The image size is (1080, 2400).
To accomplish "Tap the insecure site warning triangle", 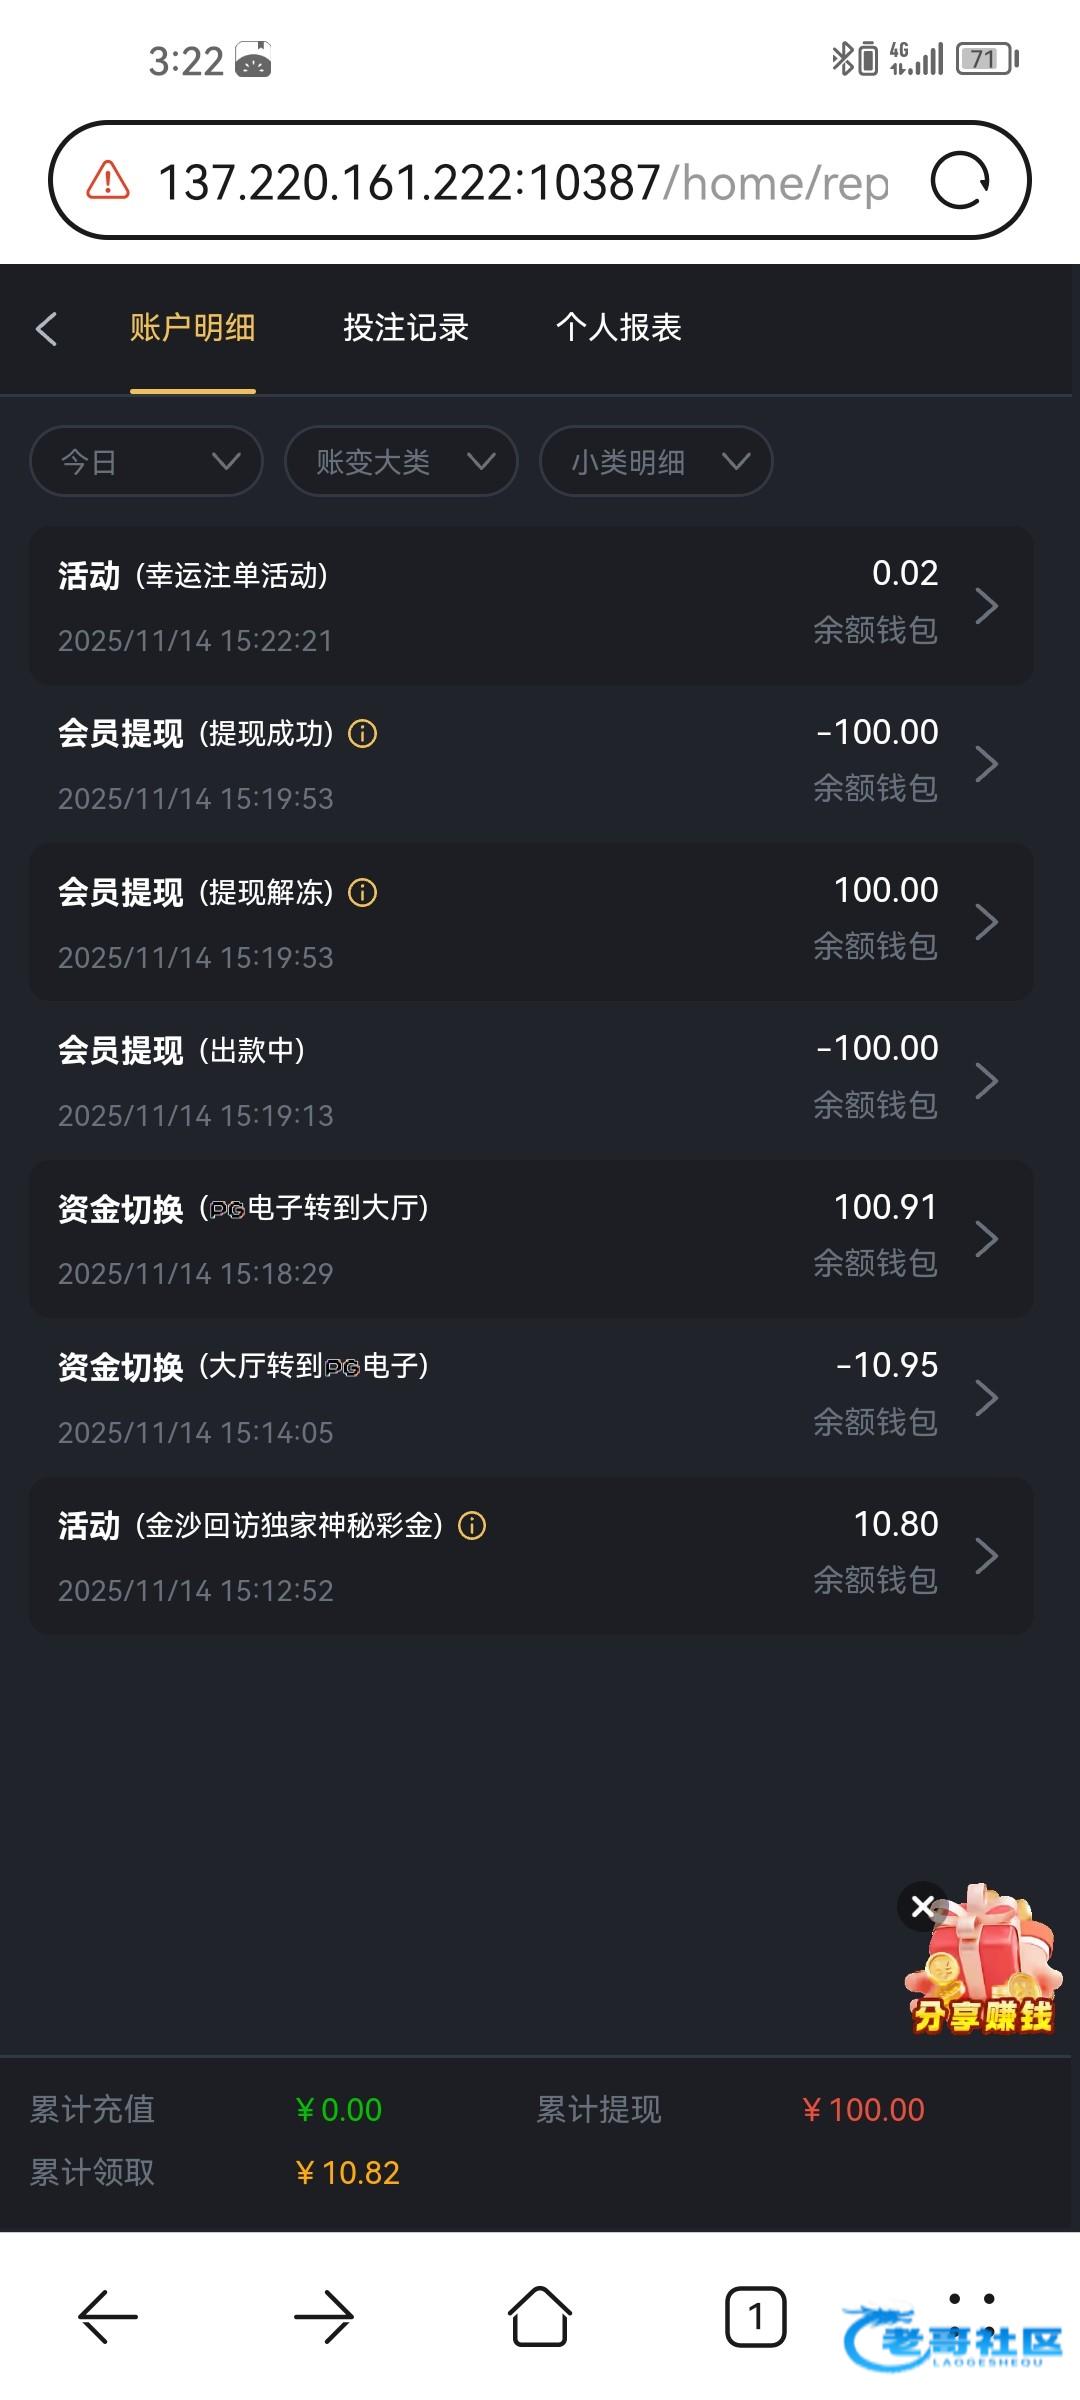I will pyautogui.click(x=108, y=181).
